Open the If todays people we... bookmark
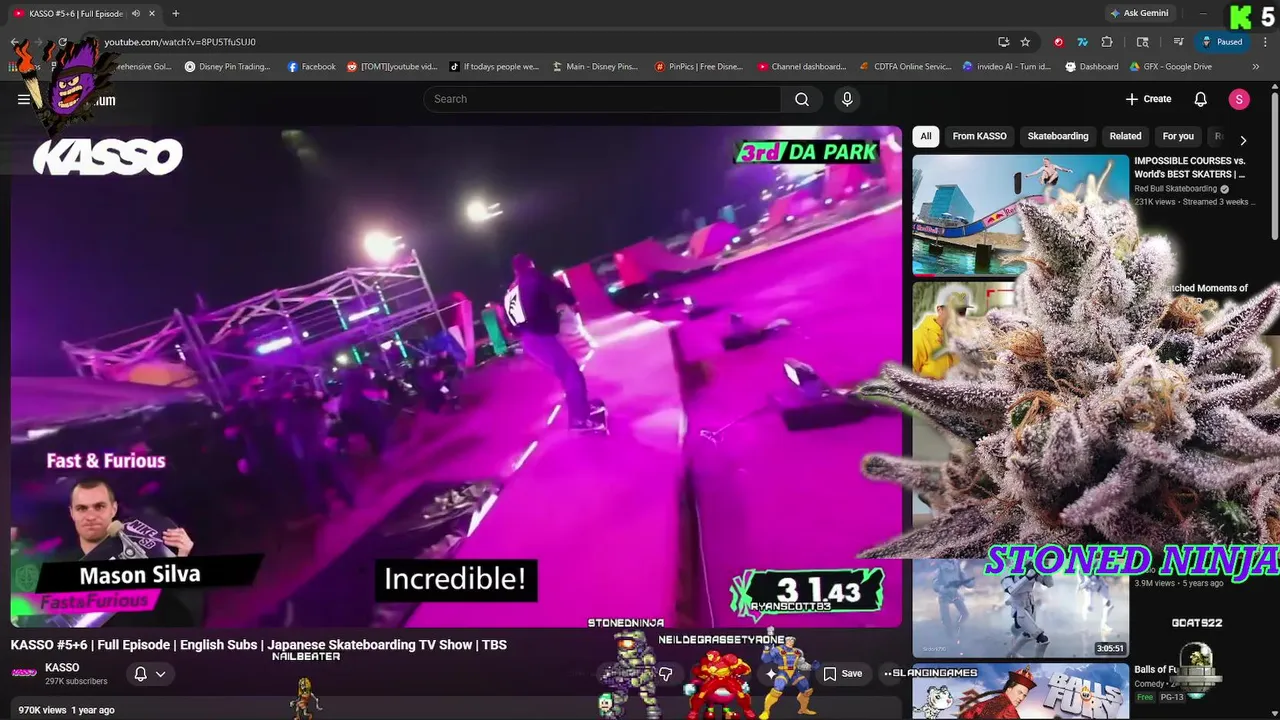 click(494, 67)
